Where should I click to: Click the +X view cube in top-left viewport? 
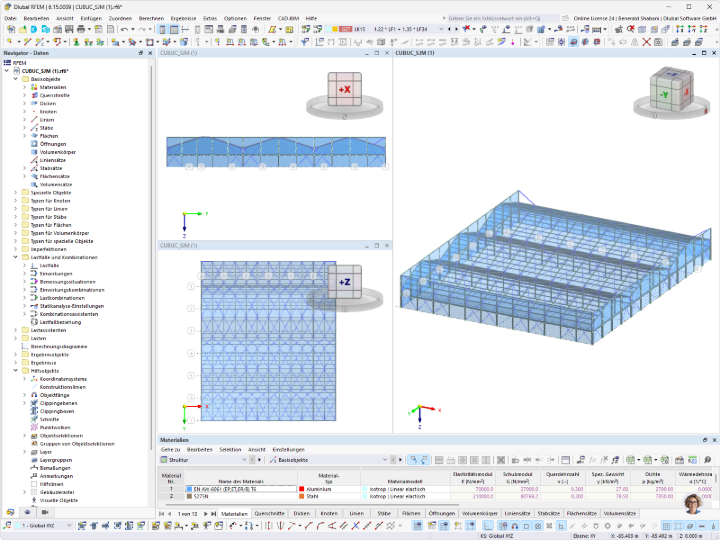[x=344, y=89]
